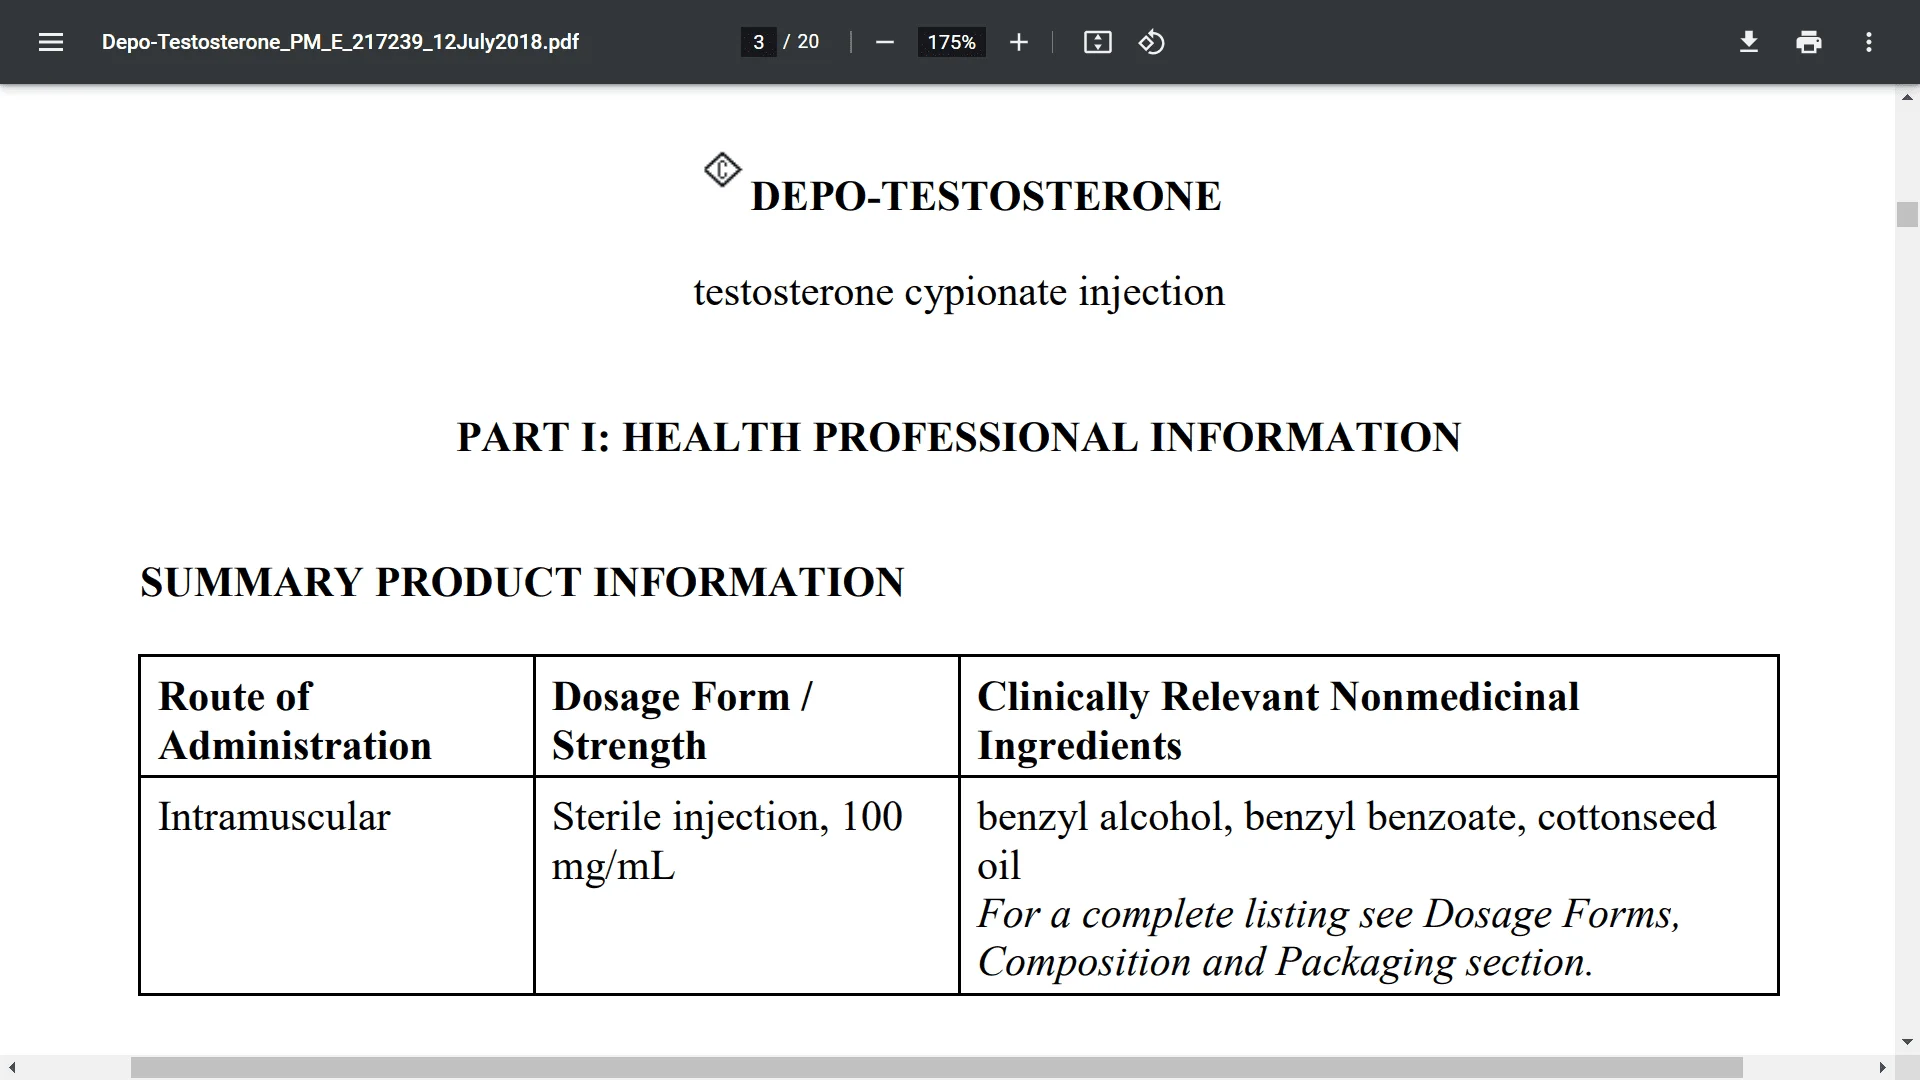This screenshot has width=1920, height=1080.
Task: Click the '/ 20' total pages label
Action: coord(801,42)
